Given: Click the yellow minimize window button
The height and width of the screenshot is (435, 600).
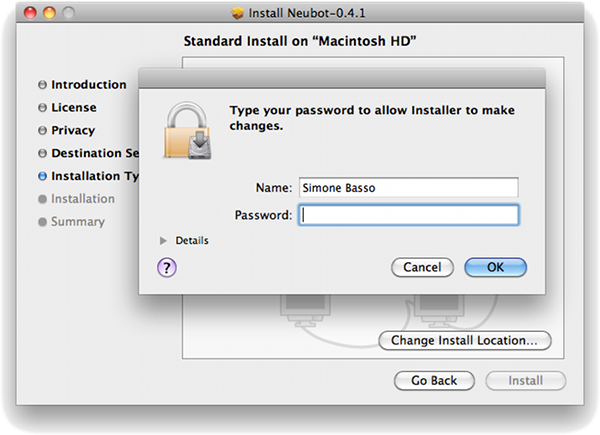Looking at the screenshot, I should (x=49, y=13).
